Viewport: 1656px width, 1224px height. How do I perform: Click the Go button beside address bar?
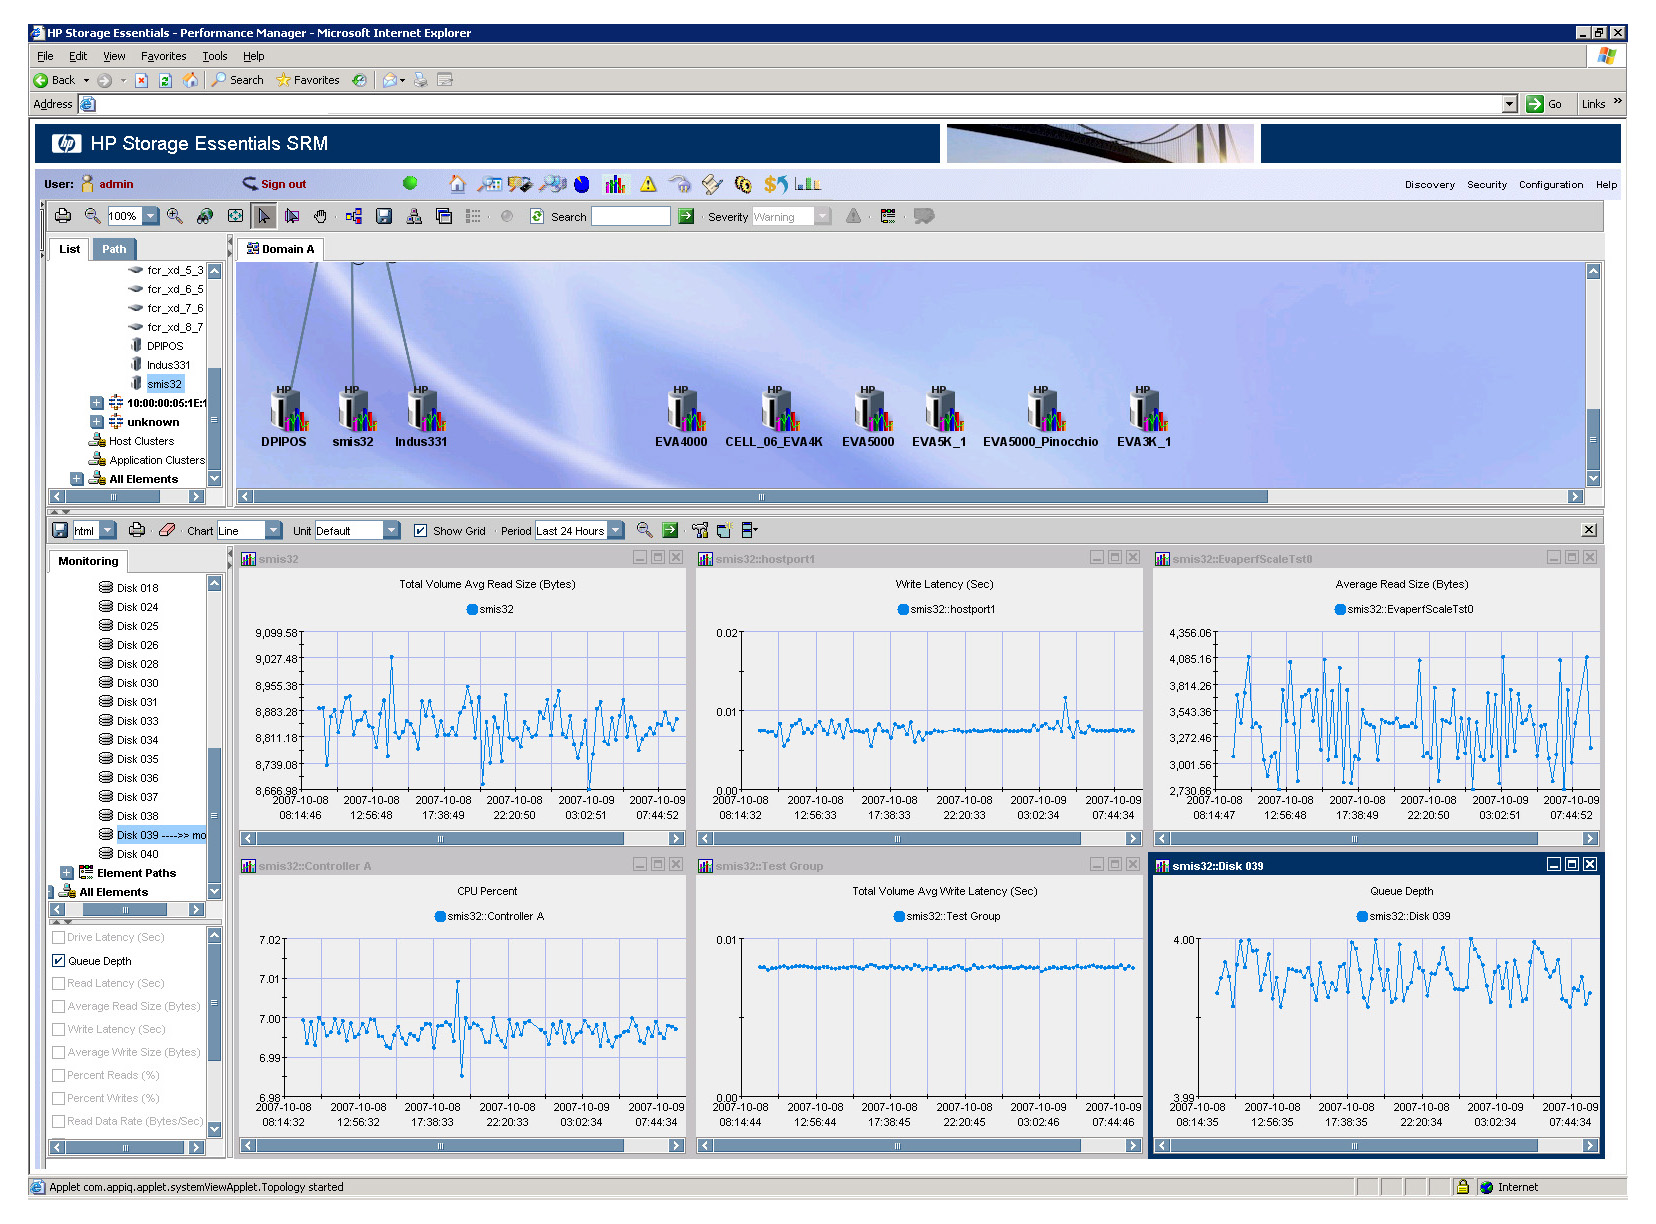pos(1545,104)
